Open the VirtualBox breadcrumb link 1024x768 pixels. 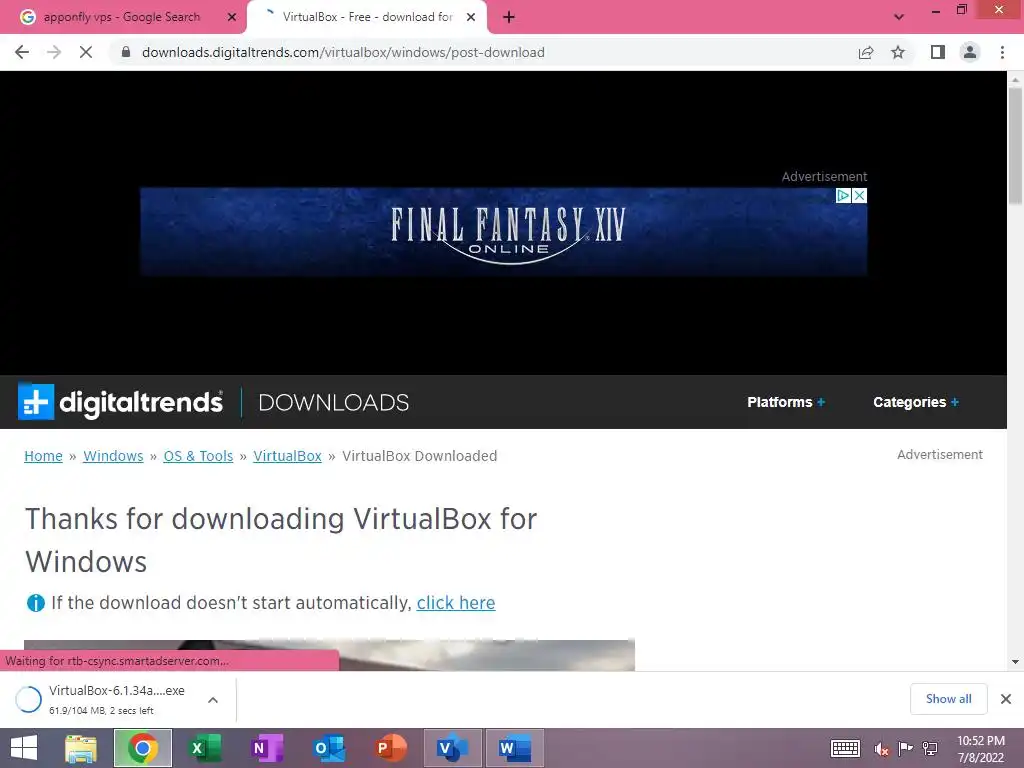(x=287, y=456)
